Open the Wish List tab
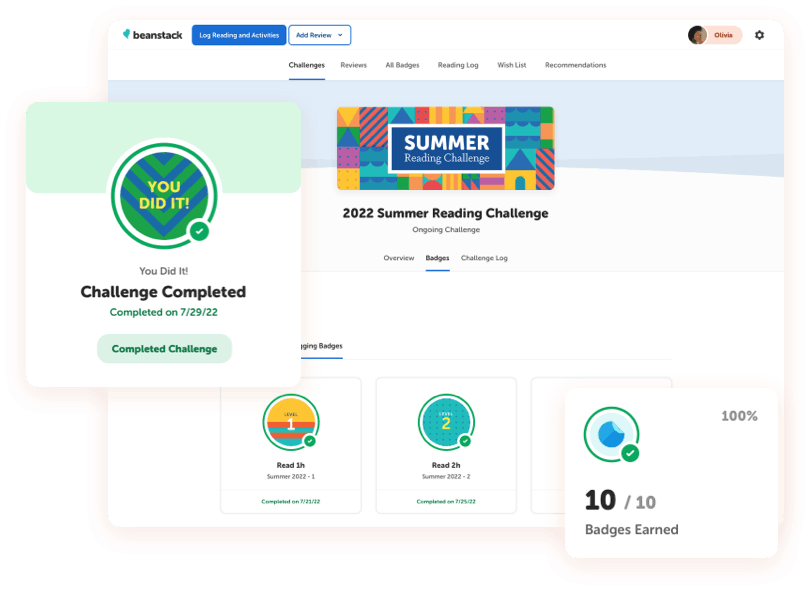 (512, 65)
